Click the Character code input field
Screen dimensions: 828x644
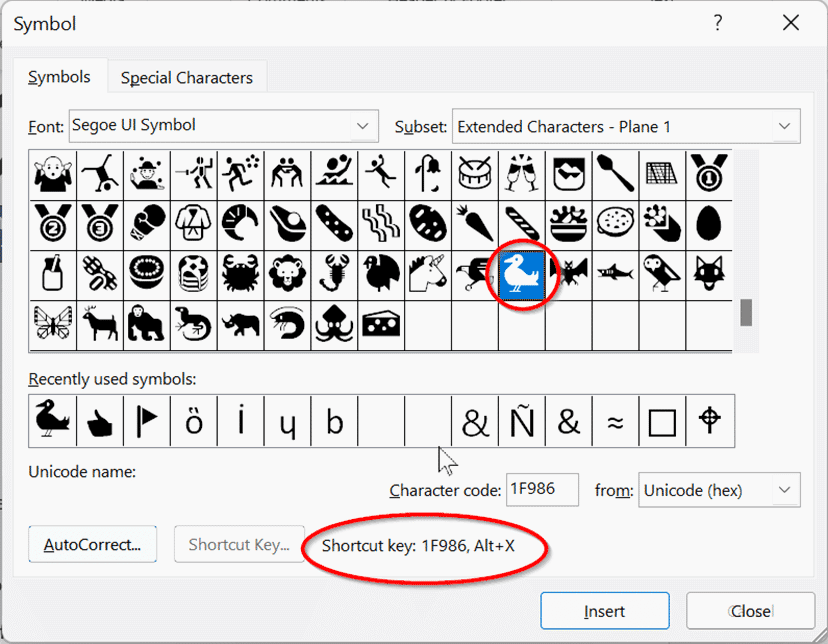542,490
